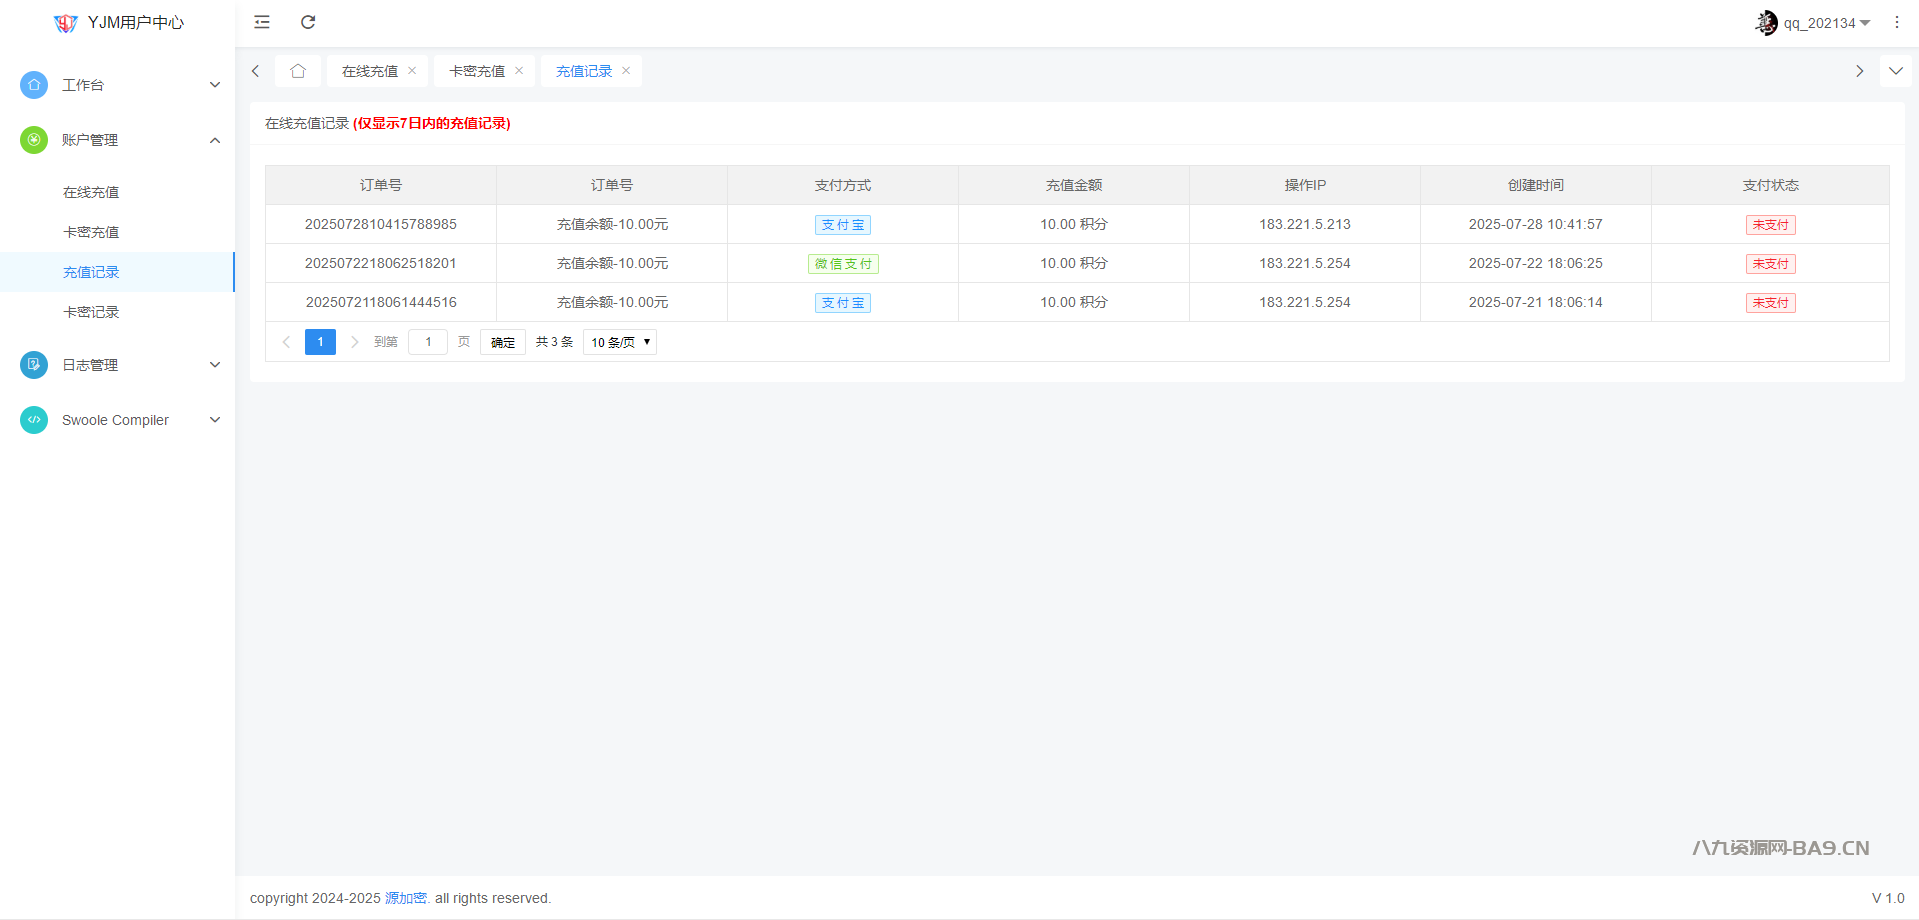The image size is (1919, 920).
Task: Click the refresh icon in top bar
Action: pos(308,22)
